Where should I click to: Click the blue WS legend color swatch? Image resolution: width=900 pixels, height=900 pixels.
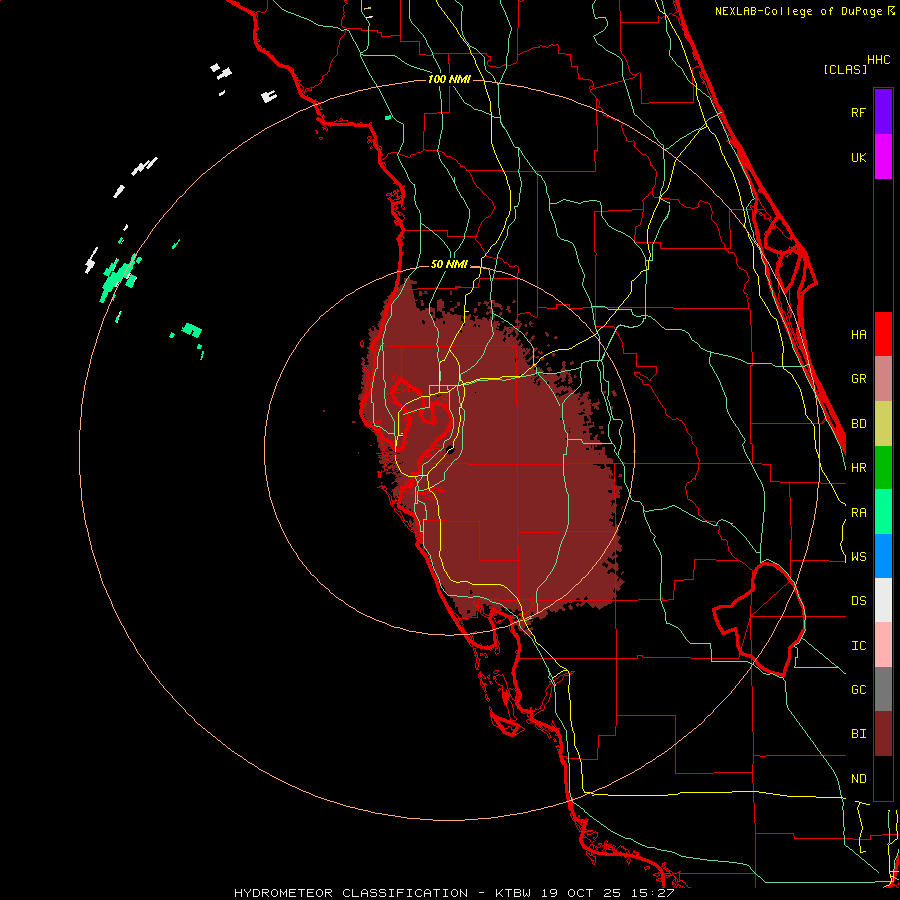pyautogui.click(x=883, y=556)
